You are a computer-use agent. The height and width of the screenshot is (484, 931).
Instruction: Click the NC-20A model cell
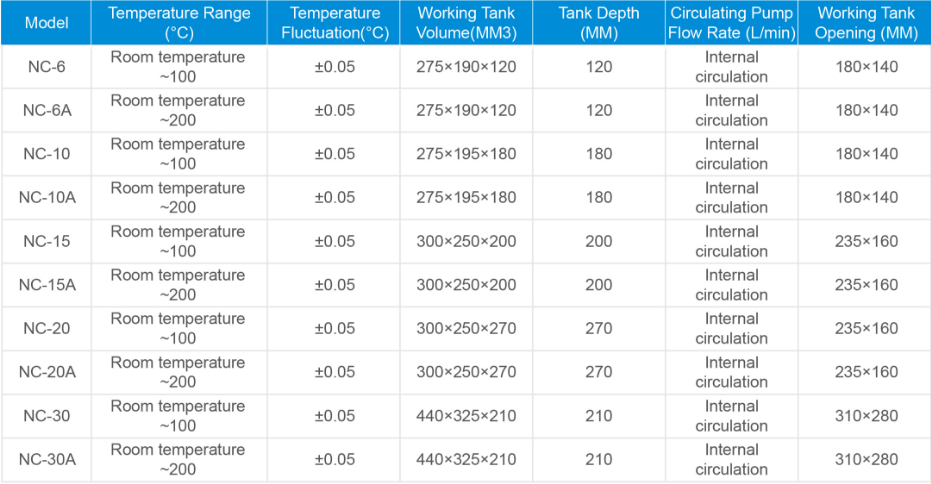[46, 372]
